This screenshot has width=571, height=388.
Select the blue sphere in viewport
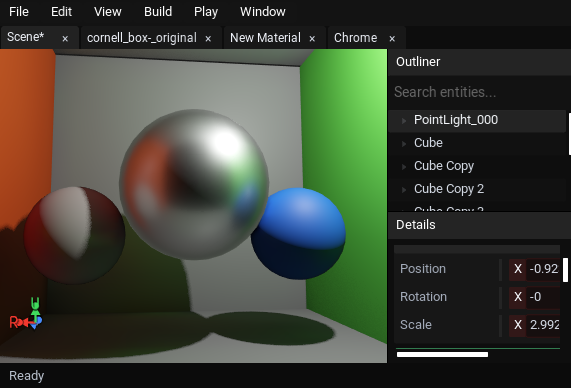[x=298, y=234]
